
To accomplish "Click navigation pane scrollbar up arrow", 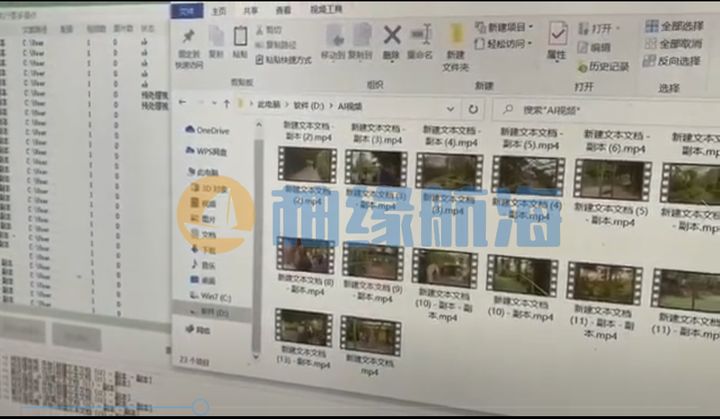I will tap(259, 125).
